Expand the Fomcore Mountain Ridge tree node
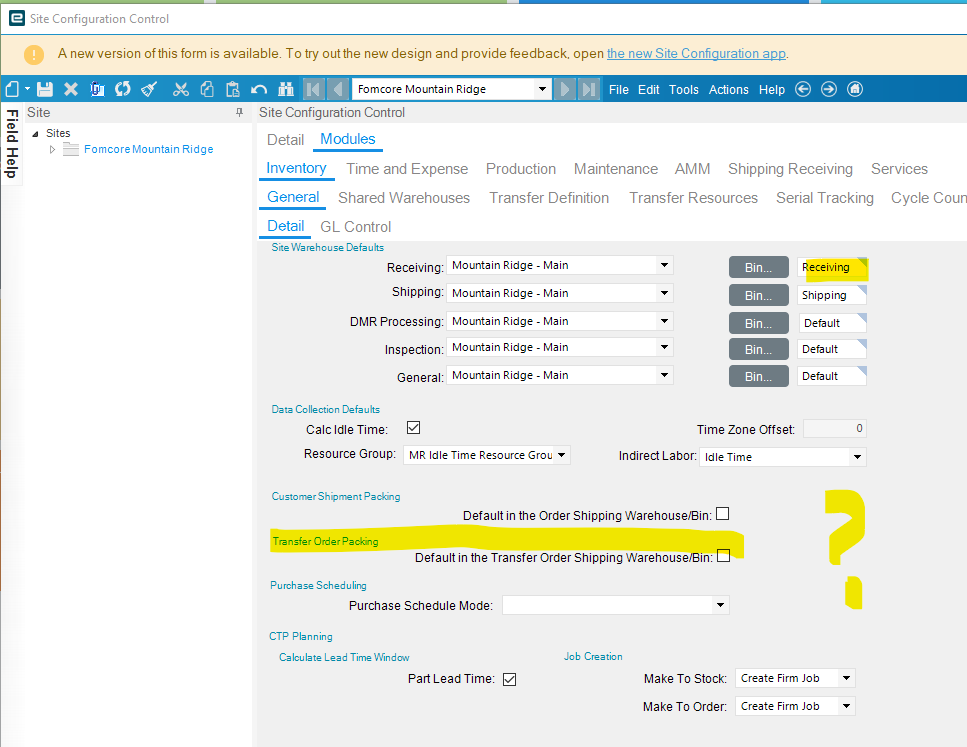This screenshot has width=967, height=747. pos(52,149)
